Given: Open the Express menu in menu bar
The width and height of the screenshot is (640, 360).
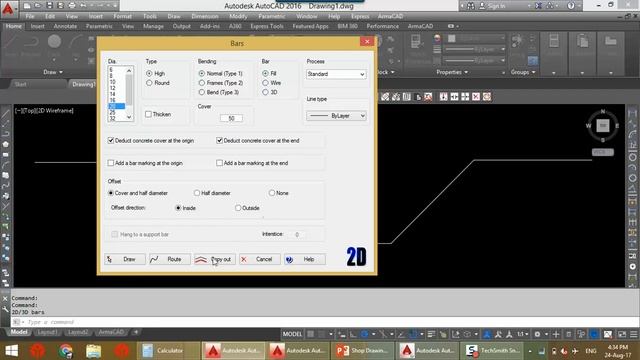Looking at the screenshot, I should [360, 16].
